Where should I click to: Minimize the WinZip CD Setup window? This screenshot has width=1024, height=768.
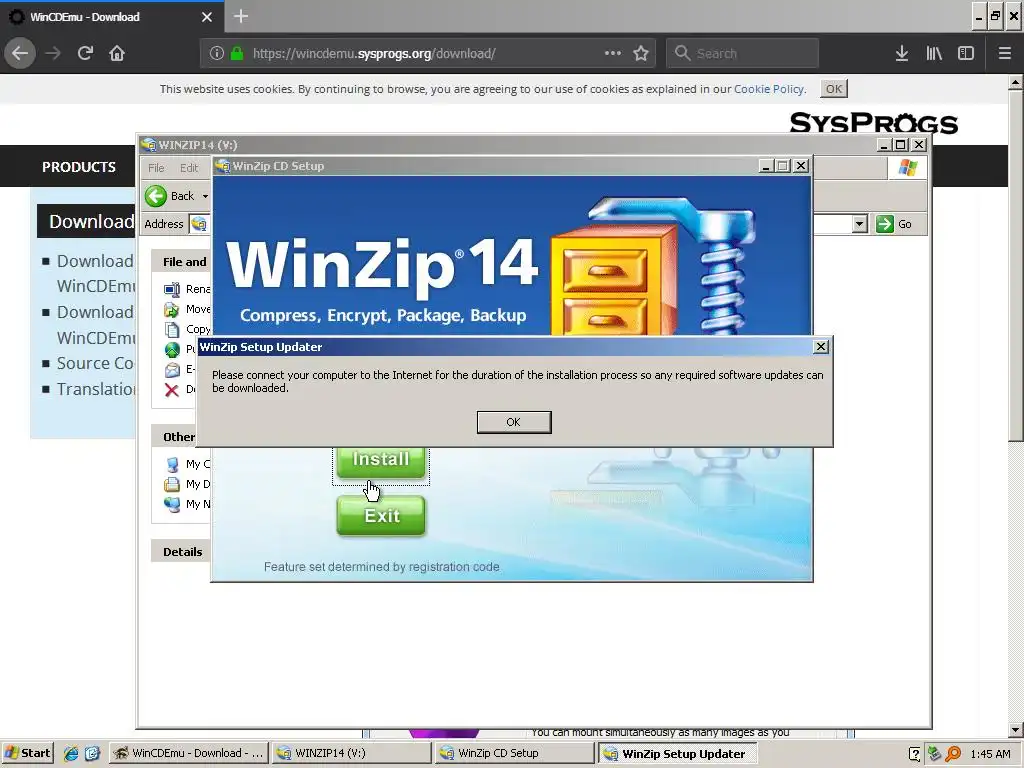(766, 166)
